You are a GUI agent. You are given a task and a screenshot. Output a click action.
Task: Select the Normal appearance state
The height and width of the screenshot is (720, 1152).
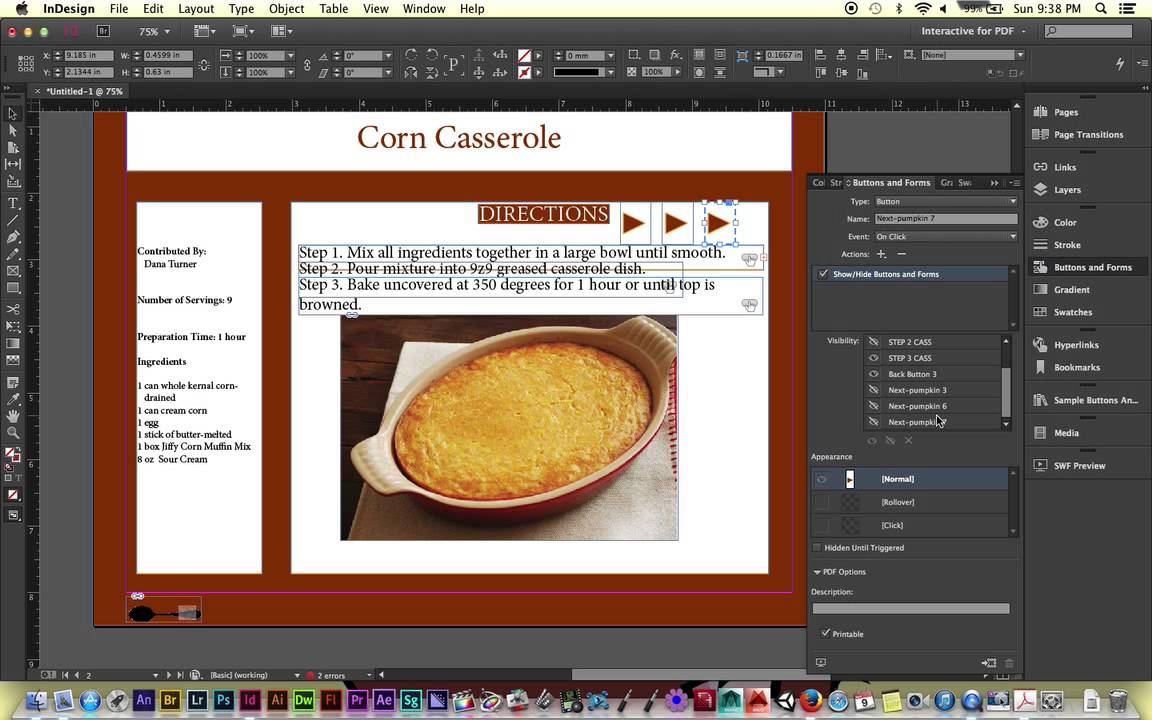(x=910, y=479)
